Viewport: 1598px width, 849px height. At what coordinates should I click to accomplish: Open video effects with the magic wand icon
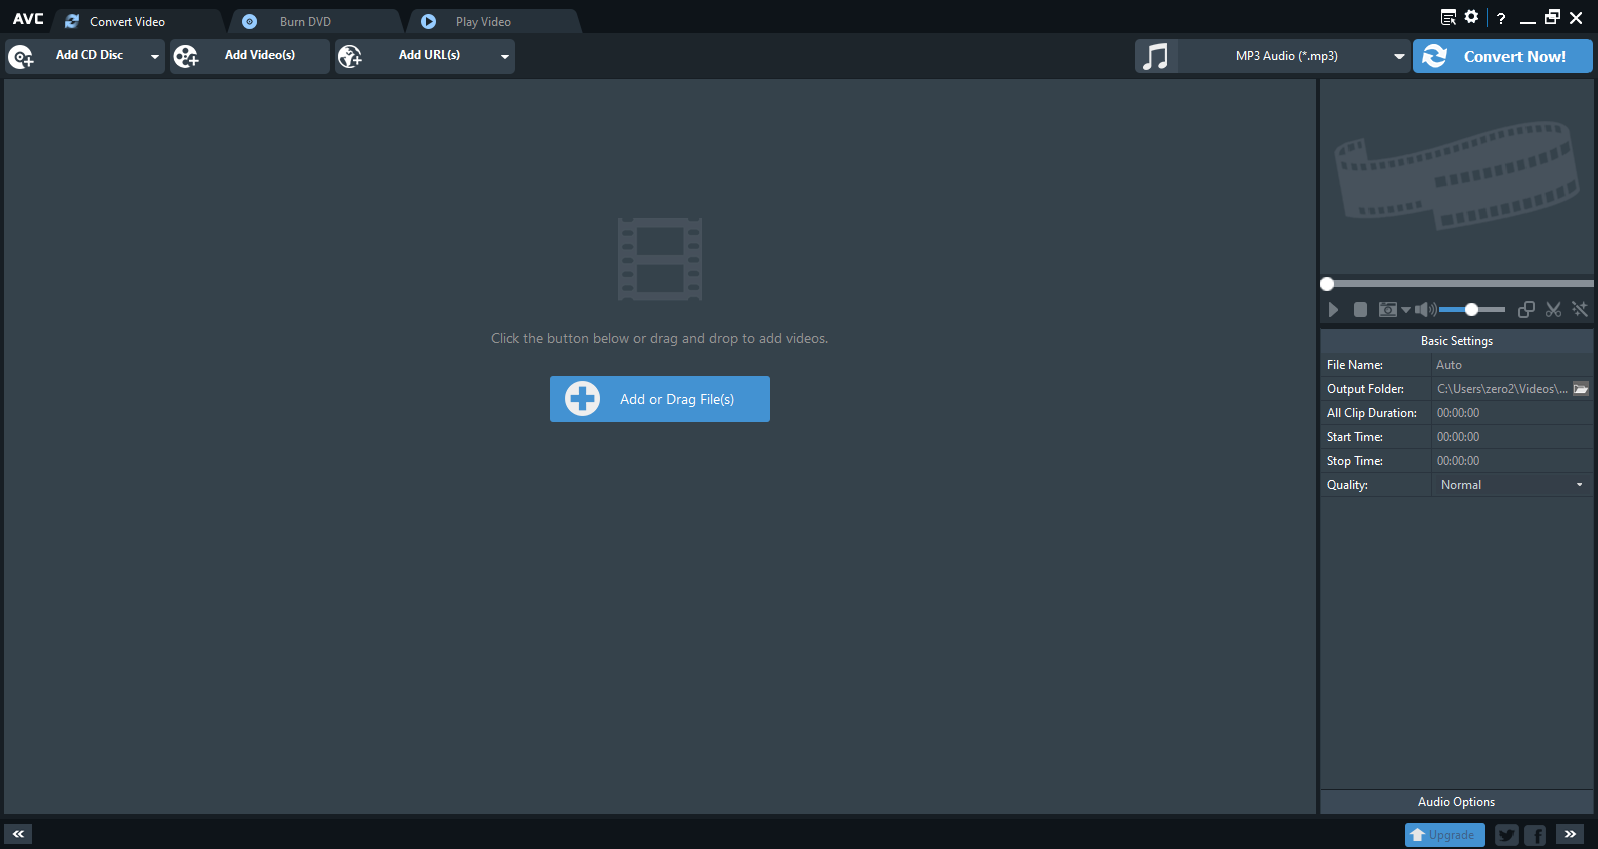(x=1580, y=310)
